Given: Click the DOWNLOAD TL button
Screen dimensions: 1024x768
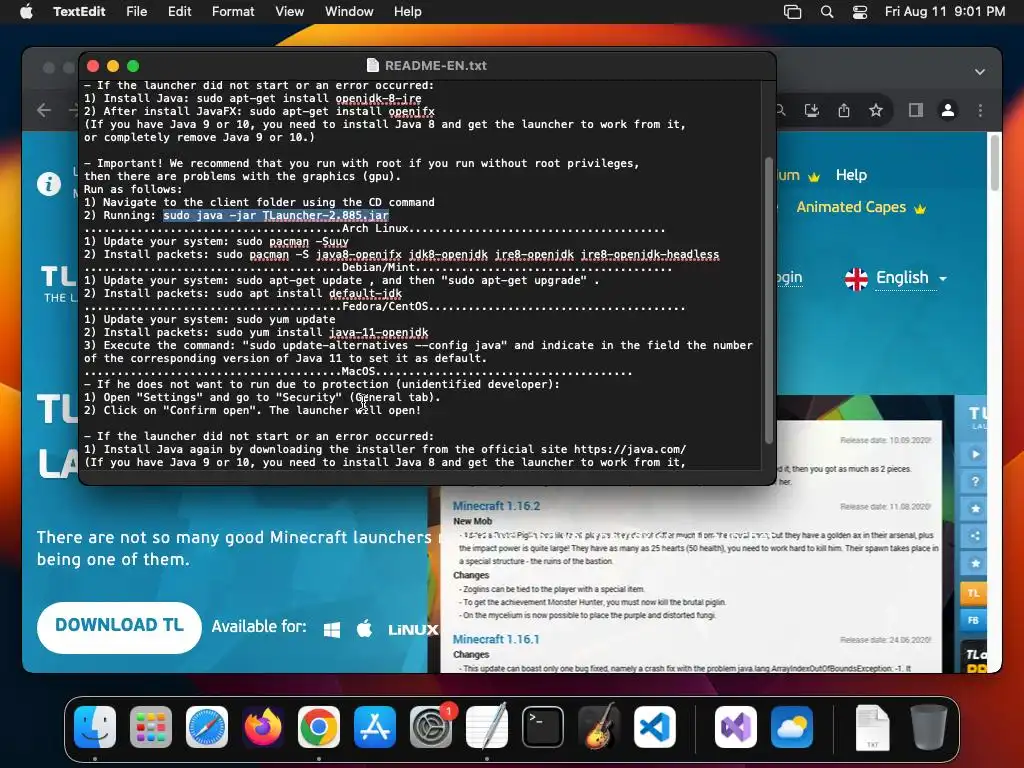Looking at the screenshot, I should tap(120, 627).
